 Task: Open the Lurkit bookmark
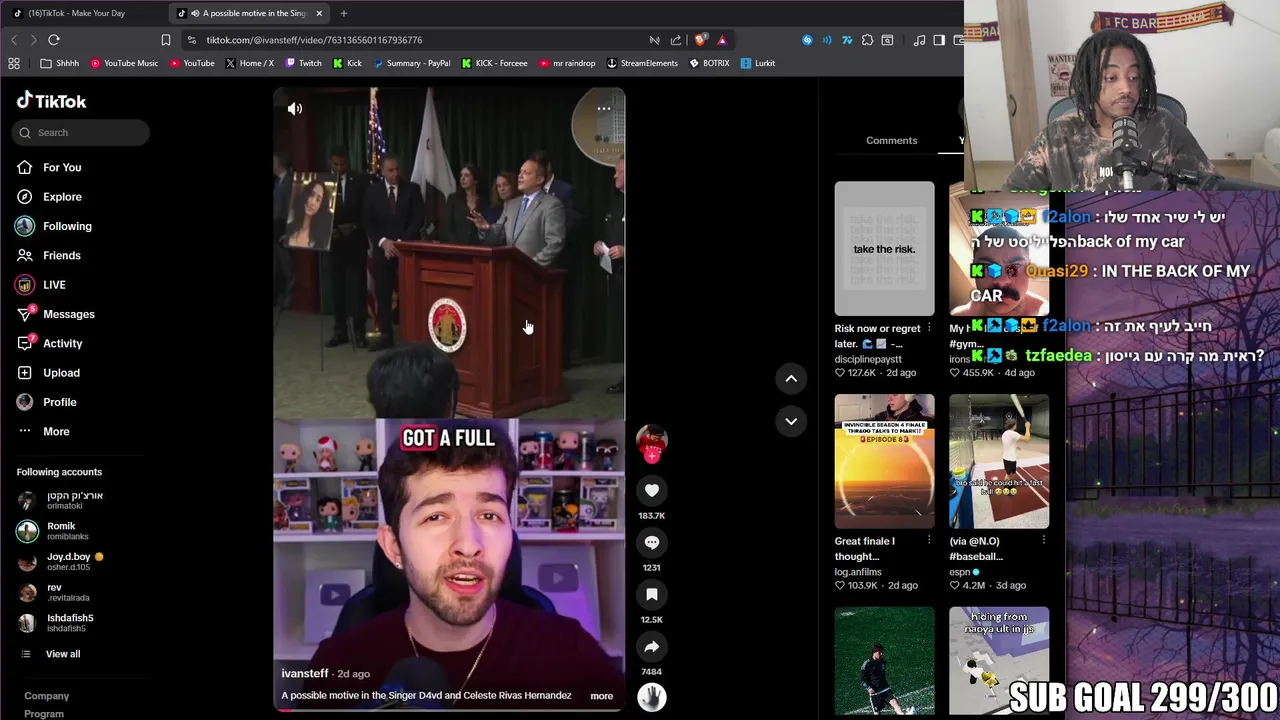tap(758, 63)
